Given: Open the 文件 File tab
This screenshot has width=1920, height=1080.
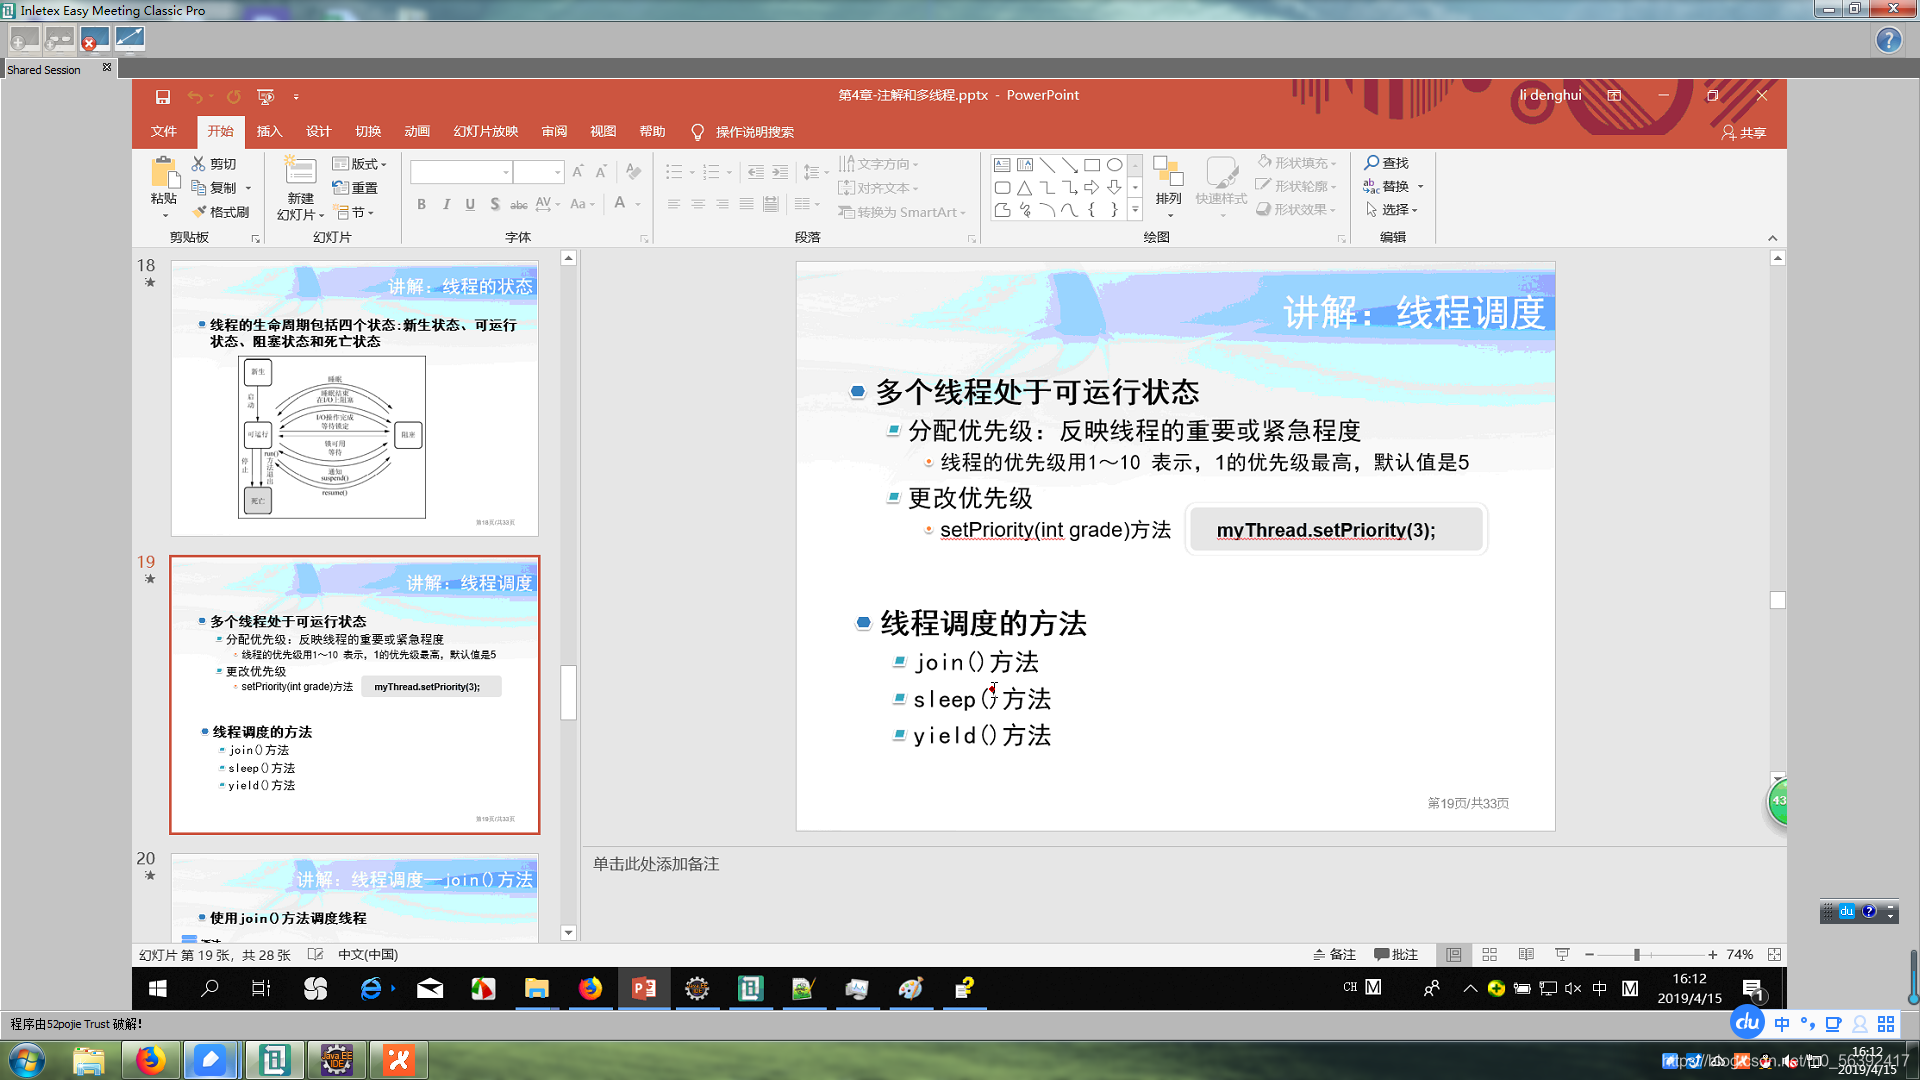Looking at the screenshot, I should pyautogui.click(x=164, y=132).
